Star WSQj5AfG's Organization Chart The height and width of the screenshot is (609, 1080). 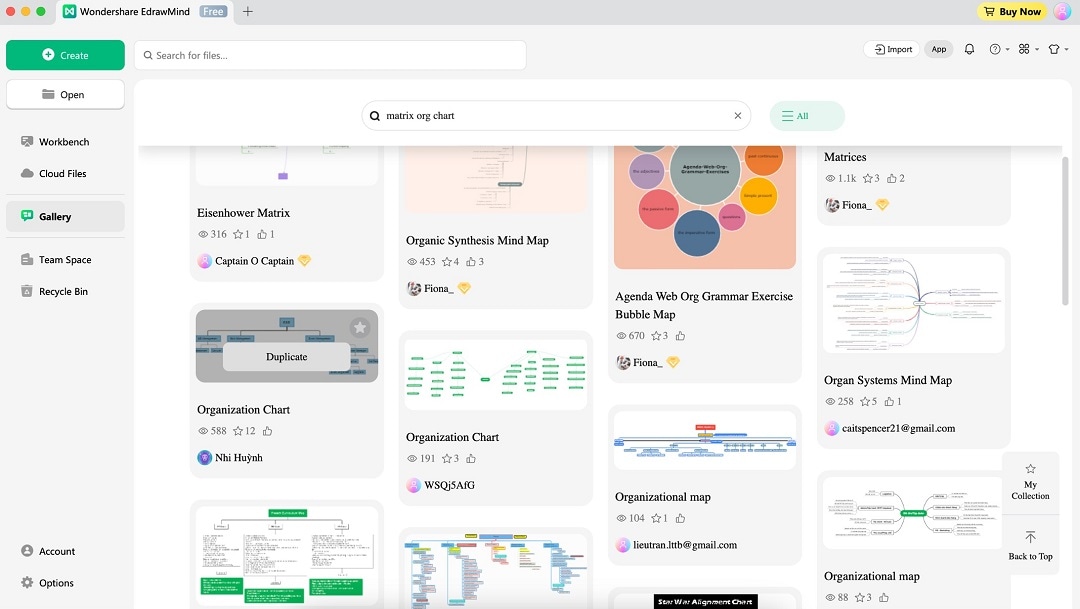(x=450, y=459)
